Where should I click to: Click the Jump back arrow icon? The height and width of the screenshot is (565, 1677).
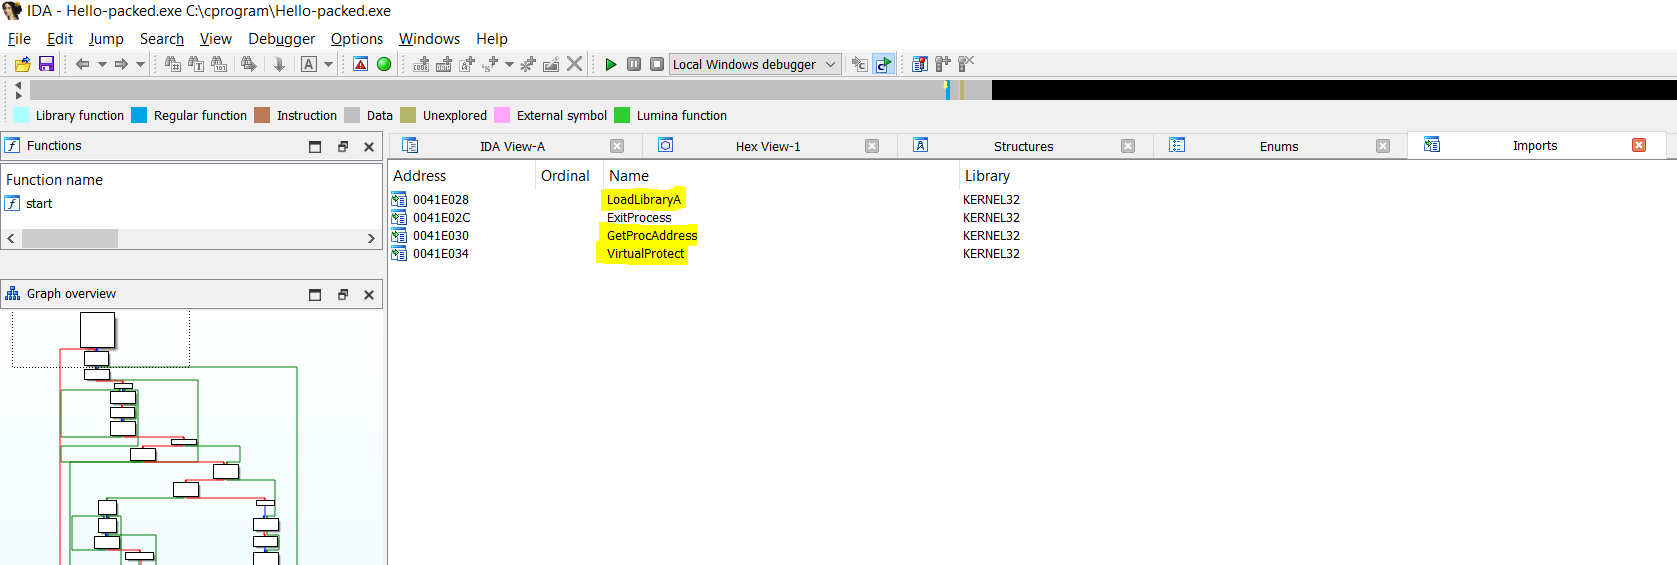point(82,64)
